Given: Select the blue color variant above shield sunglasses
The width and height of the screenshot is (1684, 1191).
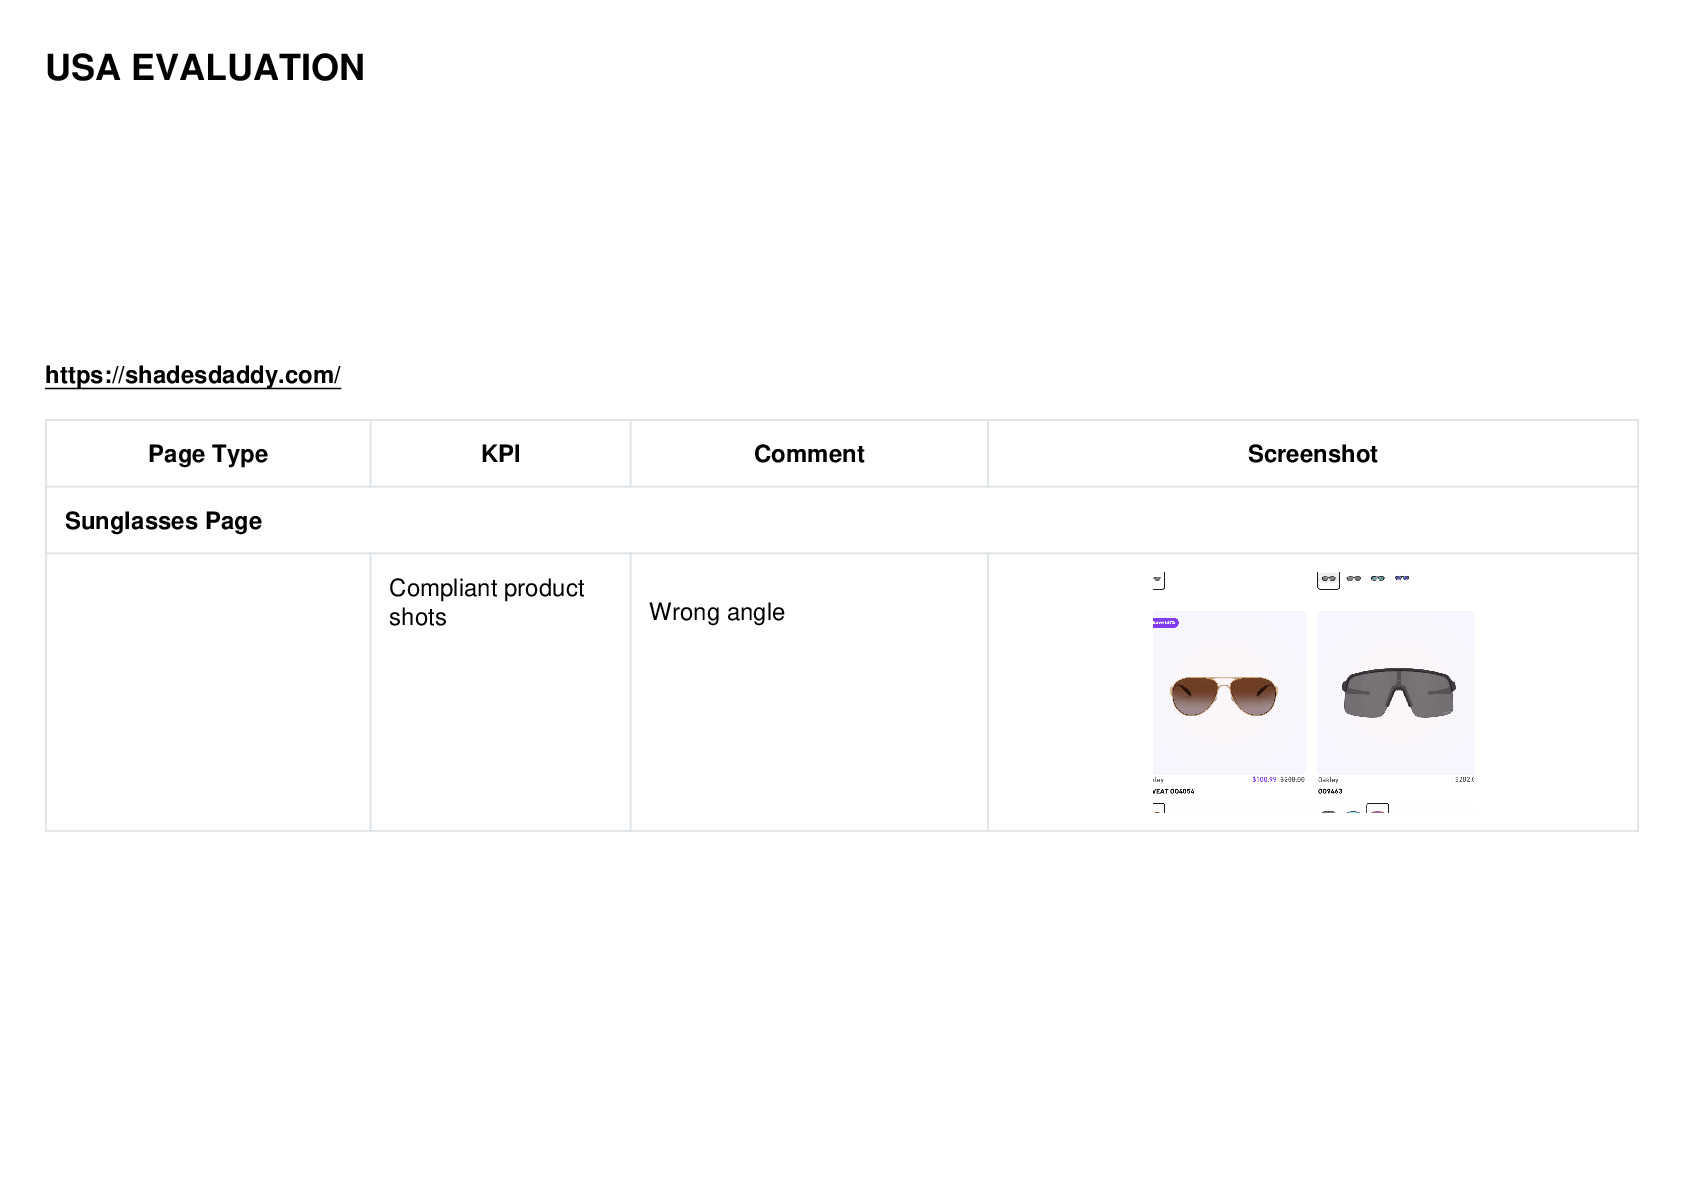Looking at the screenshot, I should (1402, 578).
